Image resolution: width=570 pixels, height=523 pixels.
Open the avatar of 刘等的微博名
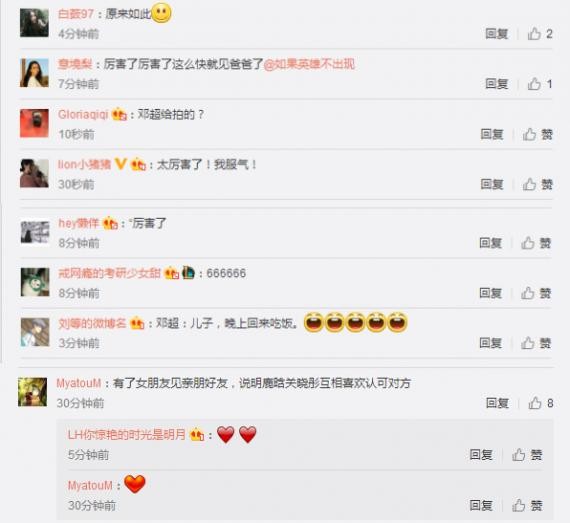(35, 332)
